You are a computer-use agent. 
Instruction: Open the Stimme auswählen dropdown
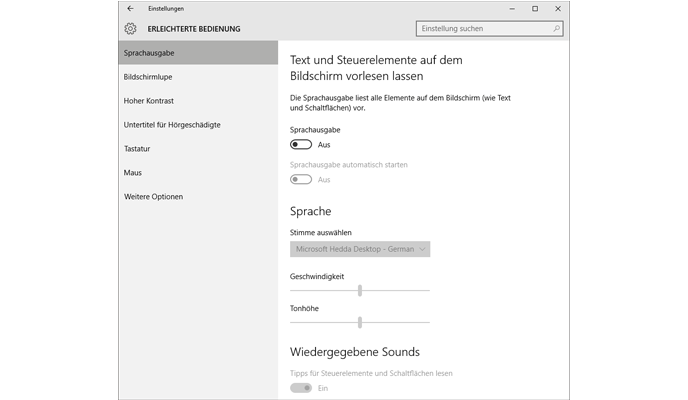point(360,249)
